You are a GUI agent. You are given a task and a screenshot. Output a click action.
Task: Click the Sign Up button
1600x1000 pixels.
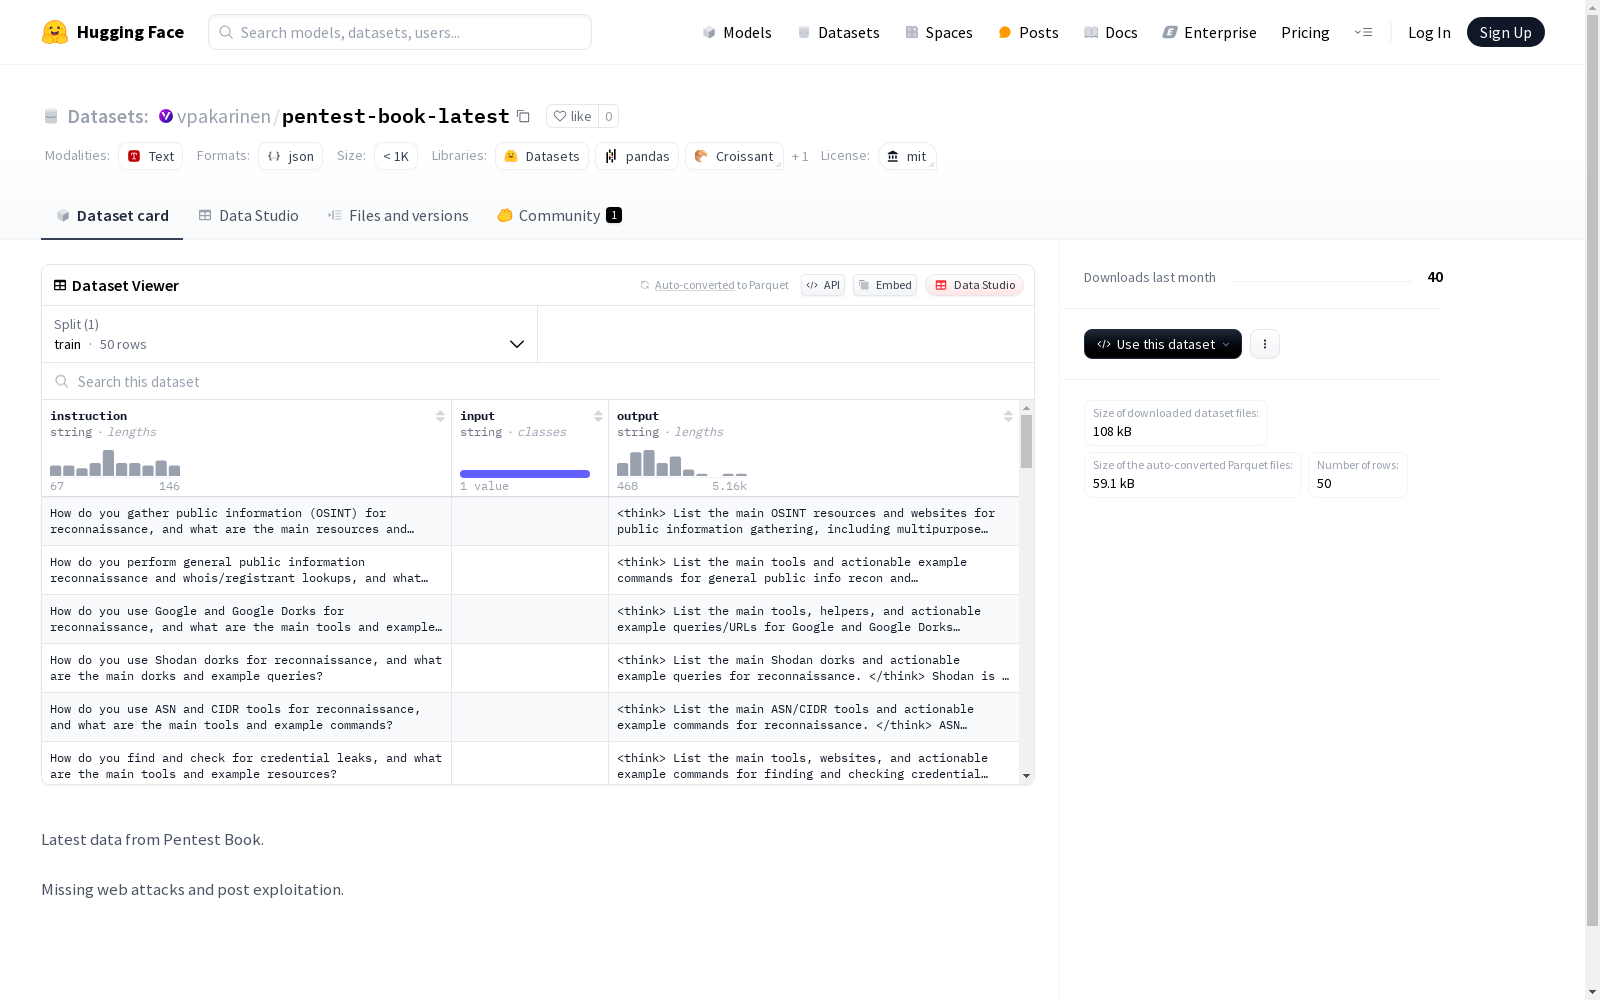(1505, 32)
